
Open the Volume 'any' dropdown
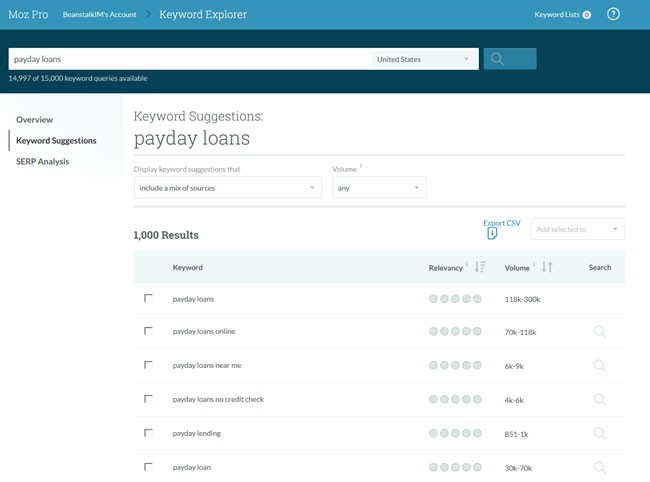[379, 188]
